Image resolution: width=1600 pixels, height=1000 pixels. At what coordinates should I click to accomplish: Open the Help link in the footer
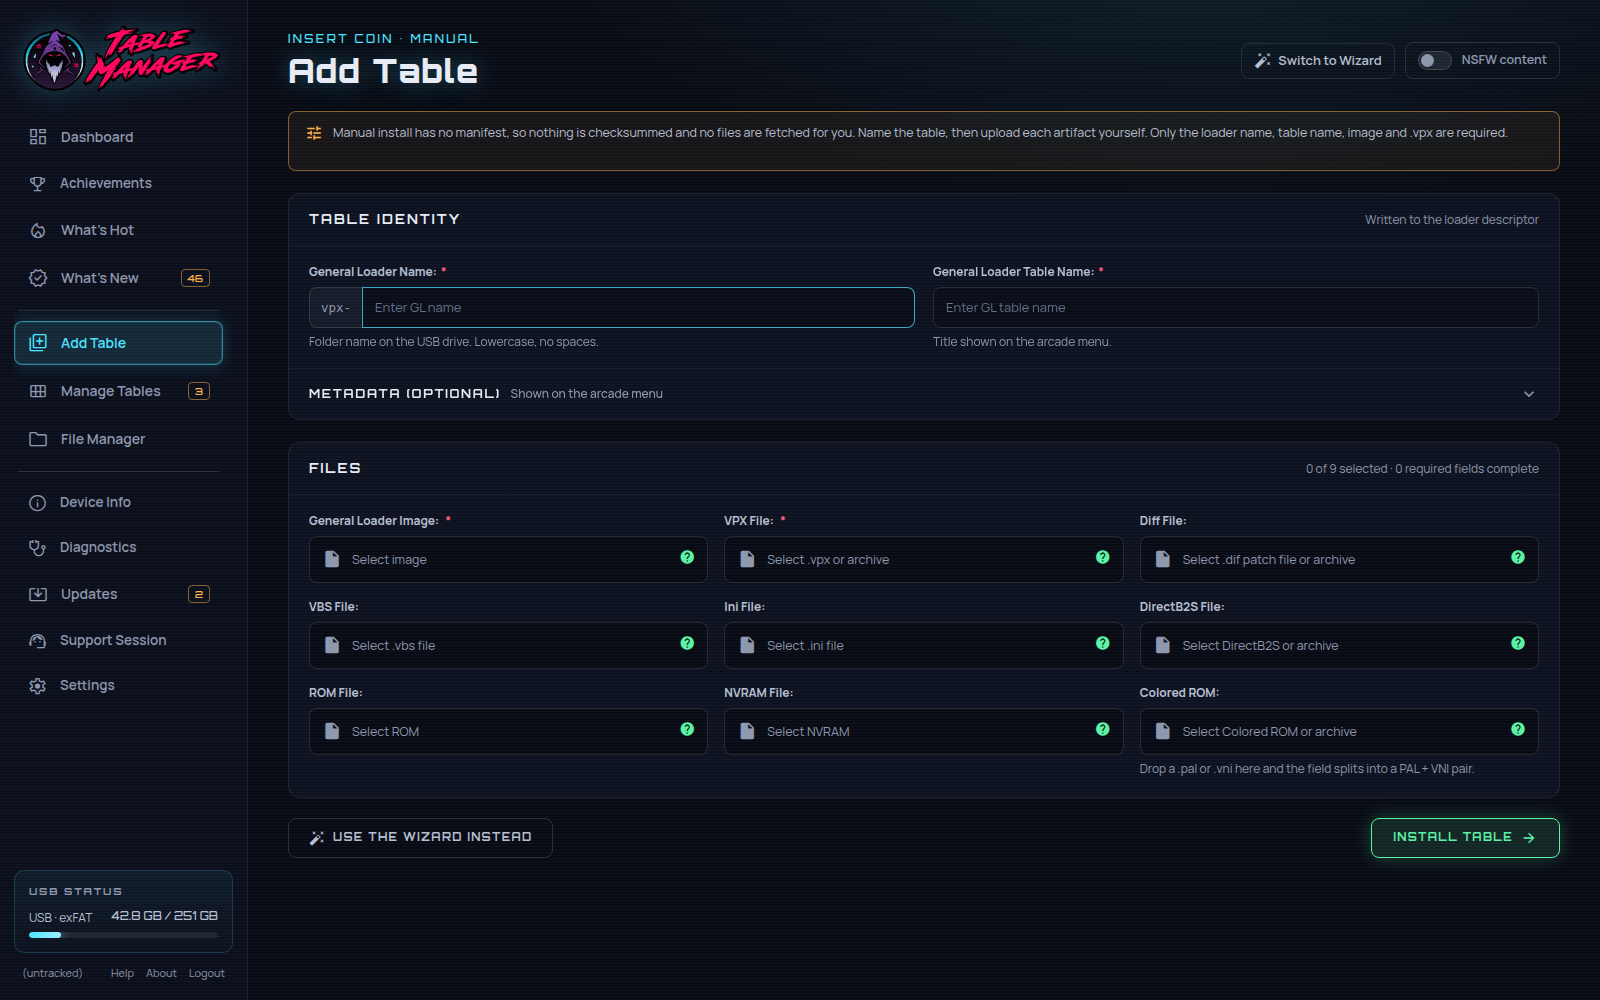click(x=122, y=973)
